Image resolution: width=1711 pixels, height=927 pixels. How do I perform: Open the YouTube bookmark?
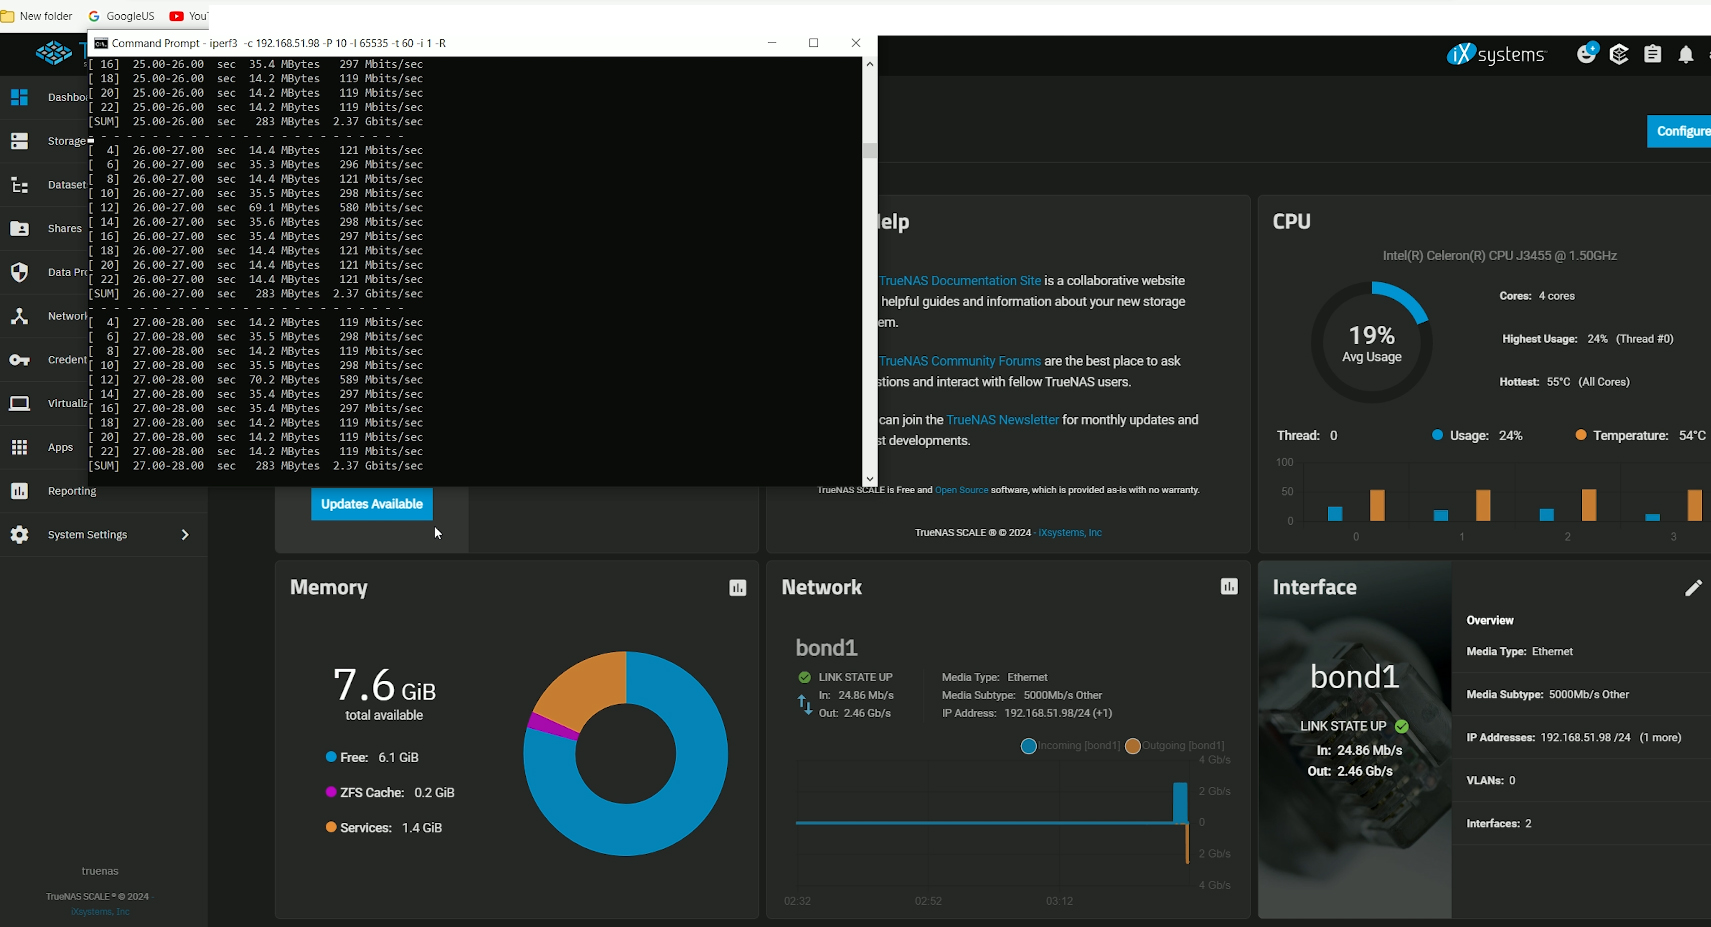188,16
